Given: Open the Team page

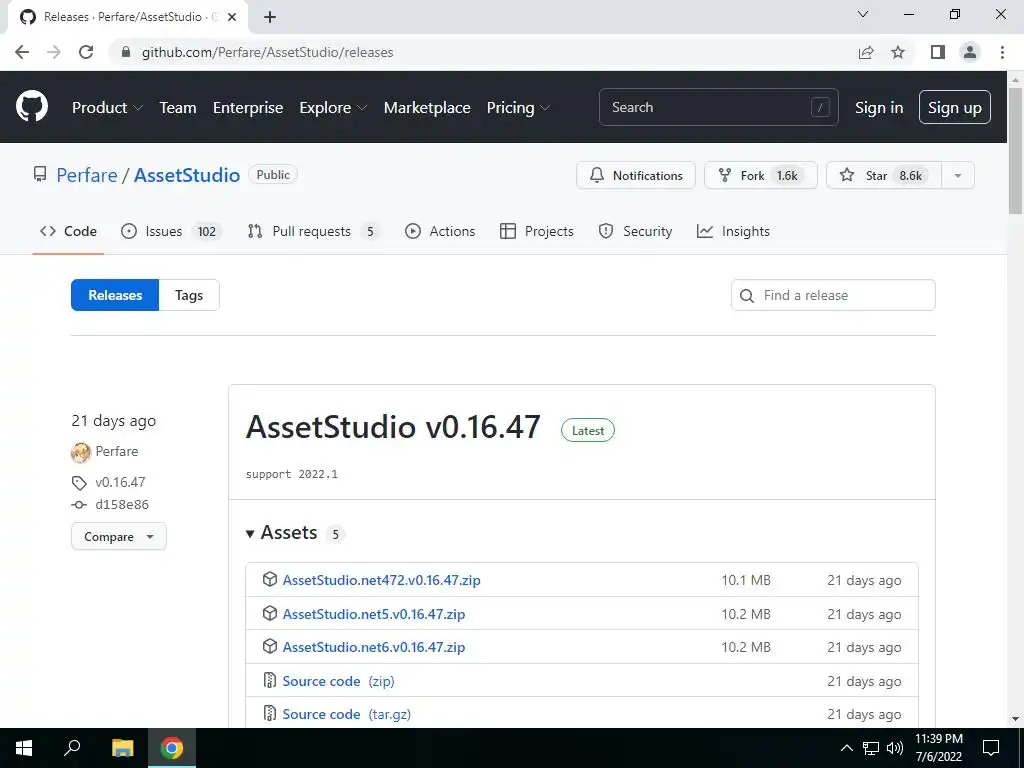Looking at the screenshot, I should point(178,108).
